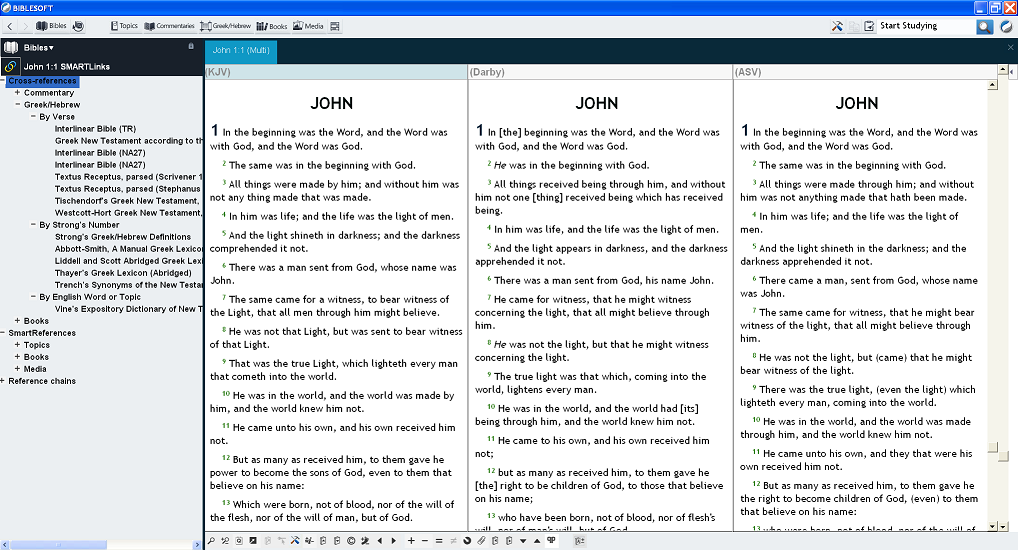The width and height of the screenshot is (1018, 550).
Task: Expand the Commentary tree node
Action: tap(18, 93)
